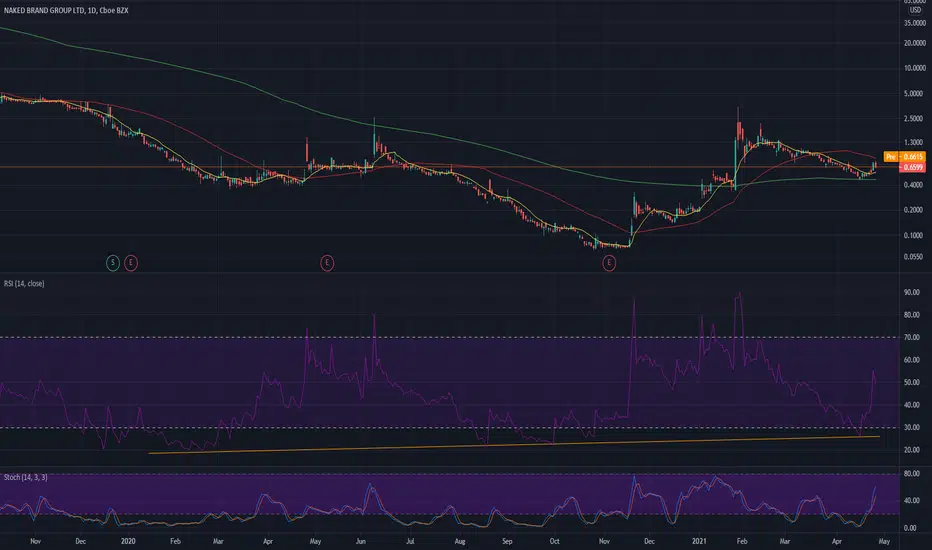932x550 pixels.
Task: Click the 70.00 RSI scale label
Action: [912, 337]
